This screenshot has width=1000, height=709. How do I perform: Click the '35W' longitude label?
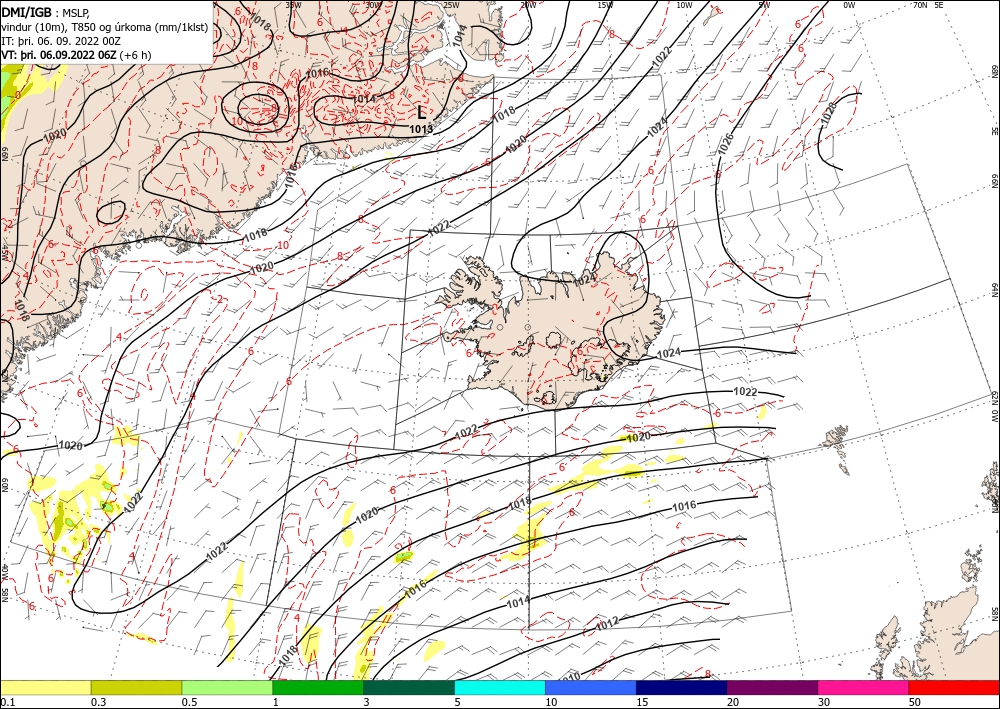point(293,5)
